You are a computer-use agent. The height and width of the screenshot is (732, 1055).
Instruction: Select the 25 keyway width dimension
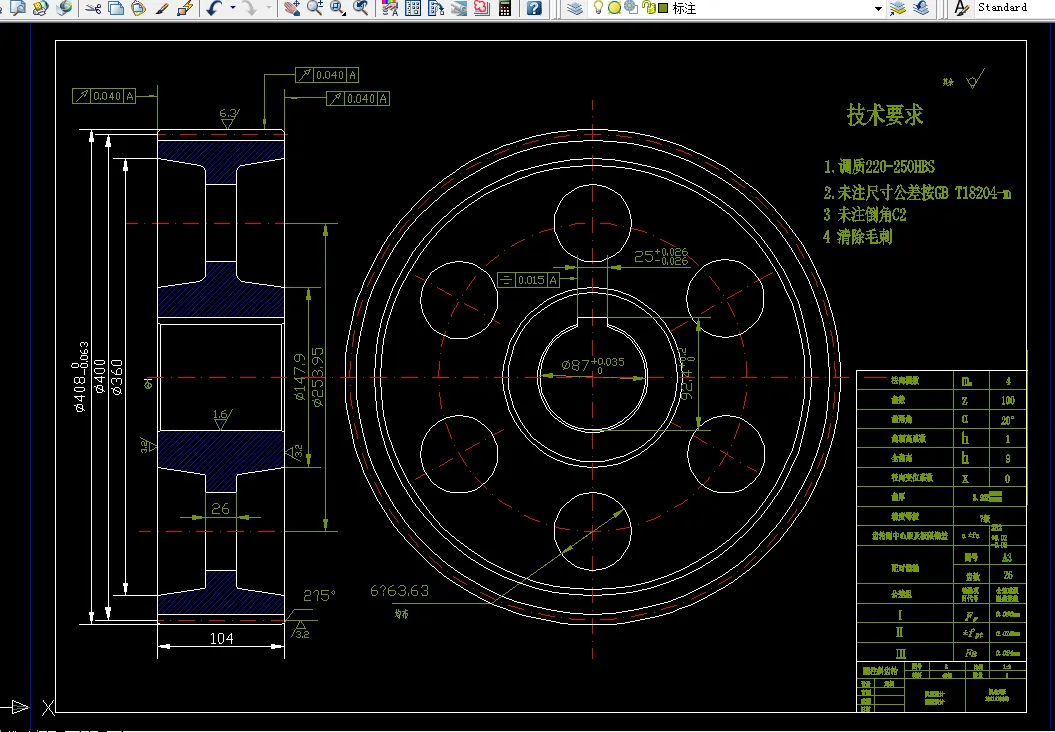coord(661,256)
